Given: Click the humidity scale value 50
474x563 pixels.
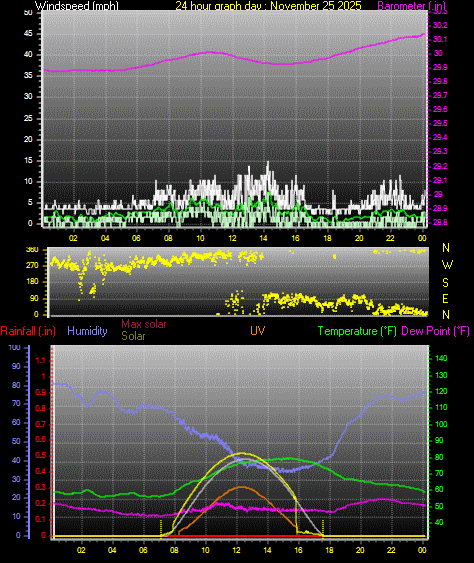Looking at the screenshot, I should tap(16, 441).
